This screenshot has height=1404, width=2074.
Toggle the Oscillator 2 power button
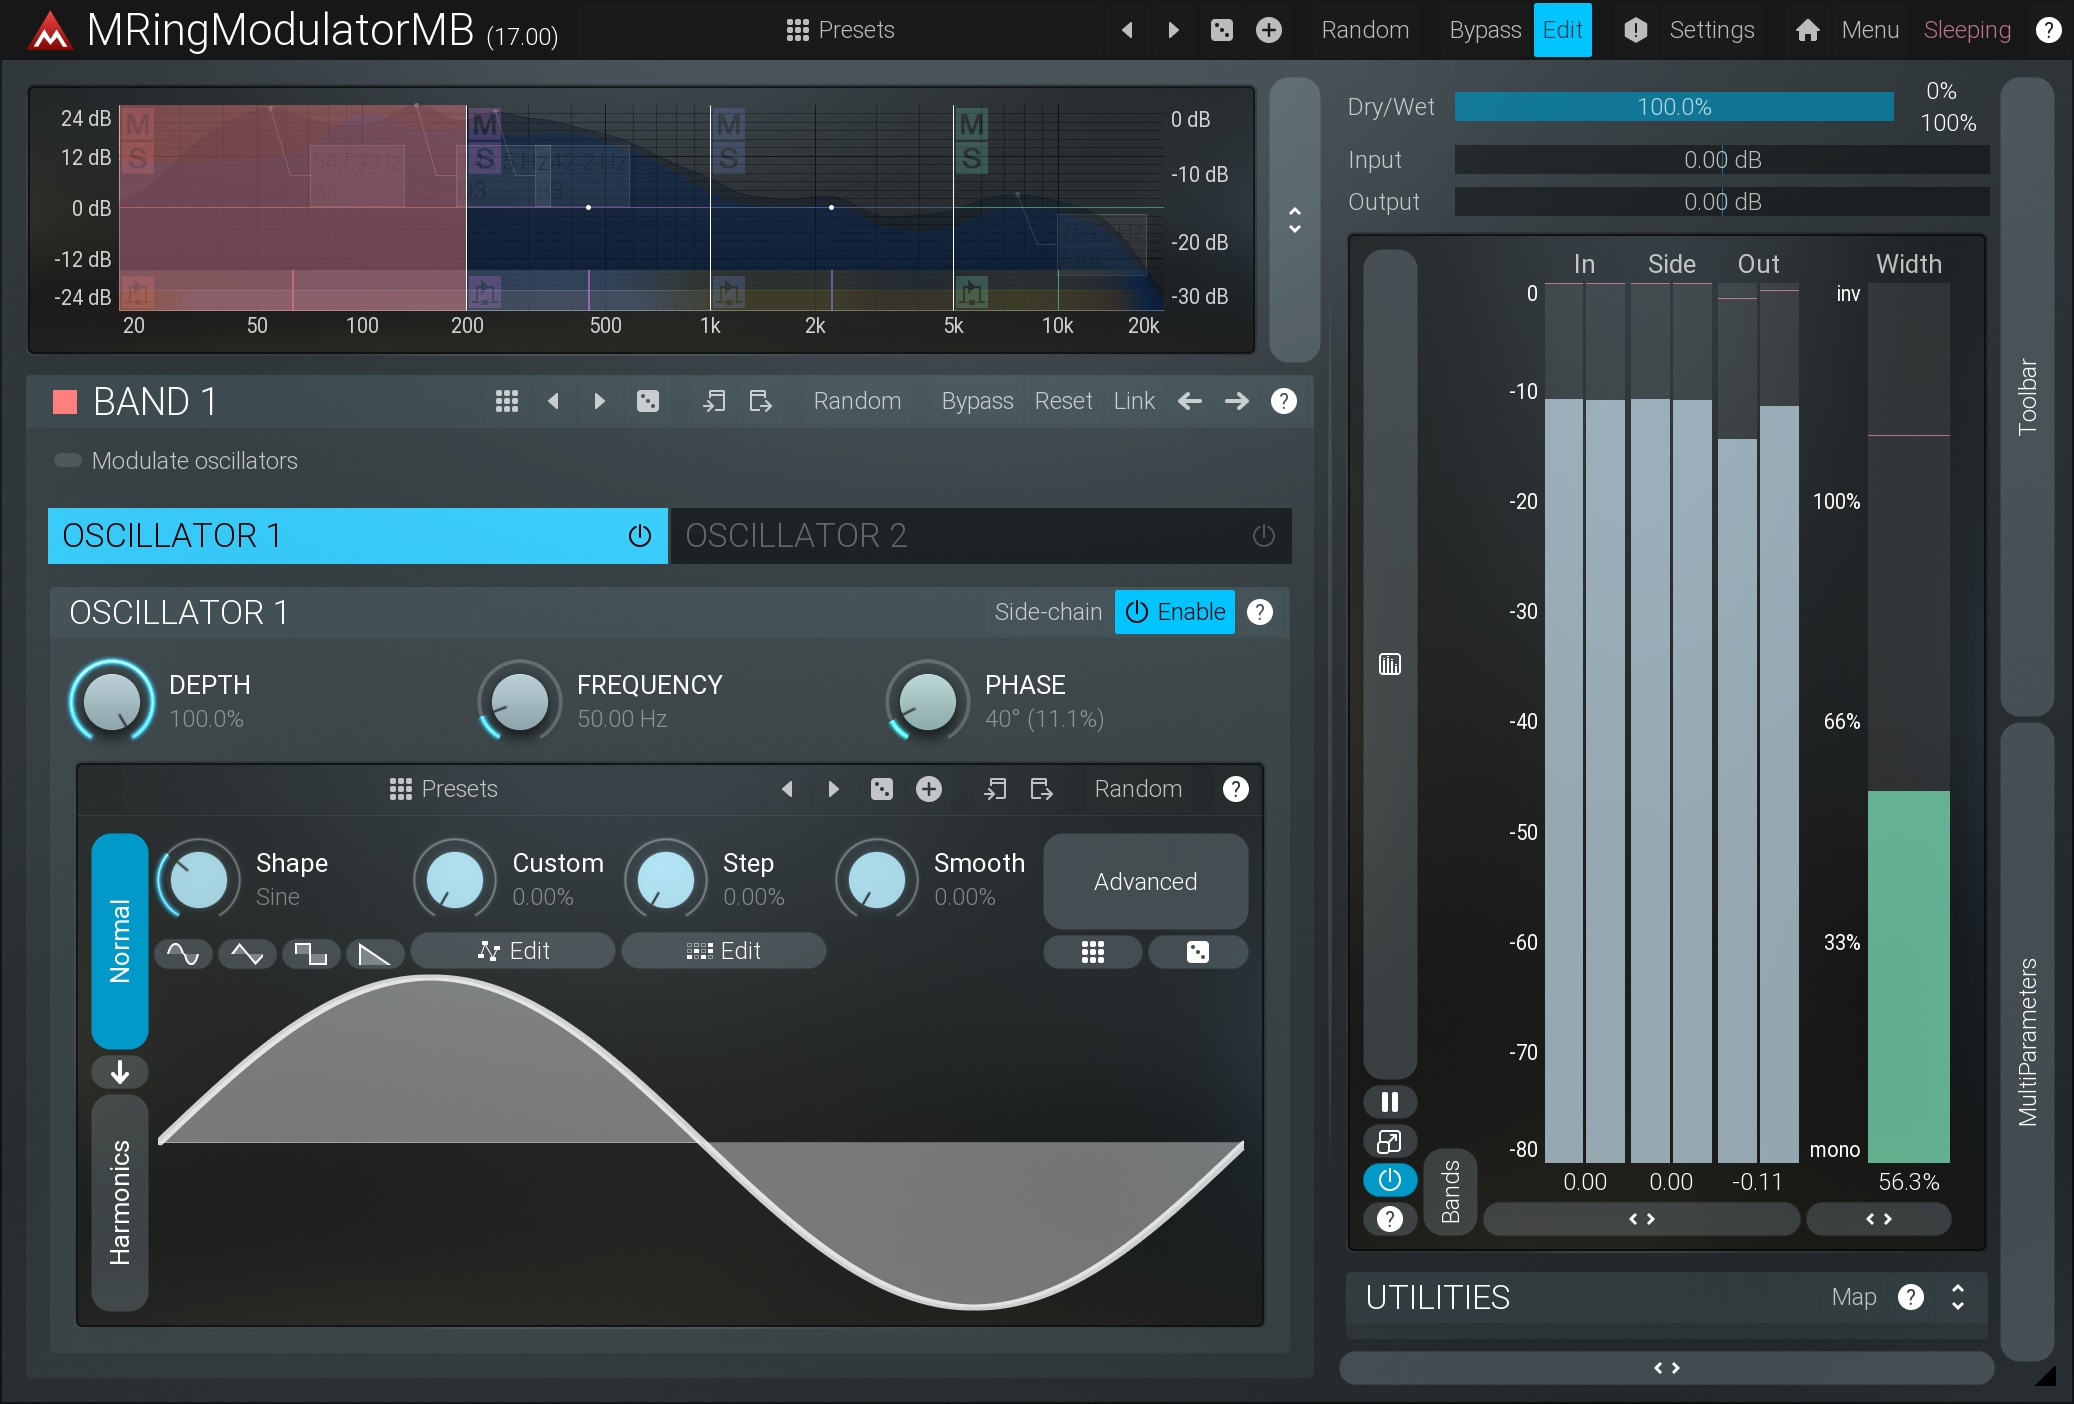pyautogui.click(x=1264, y=536)
